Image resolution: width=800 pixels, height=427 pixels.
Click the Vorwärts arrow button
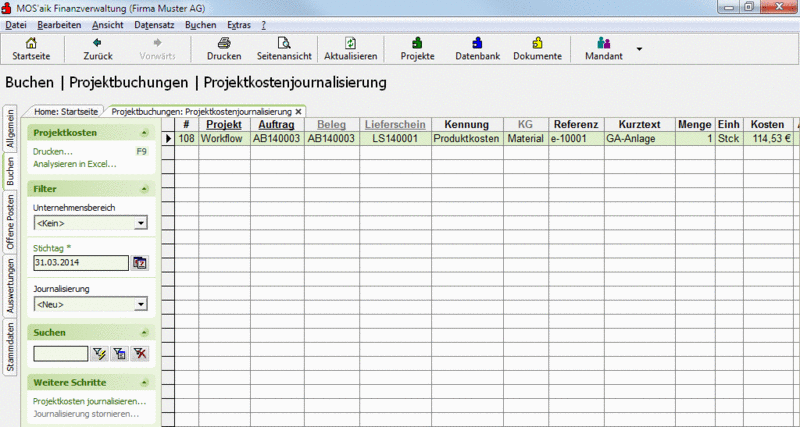tap(158, 43)
